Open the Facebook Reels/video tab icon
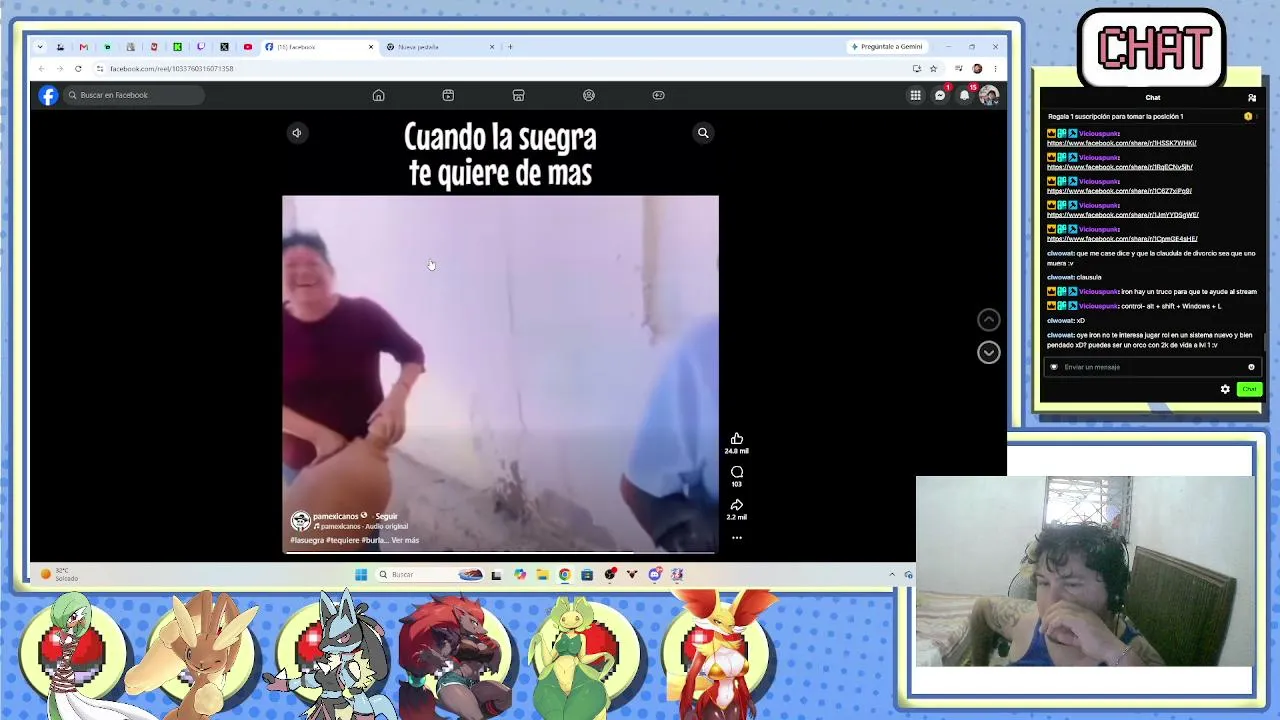The width and height of the screenshot is (1280, 720). (x=448, y=95)
